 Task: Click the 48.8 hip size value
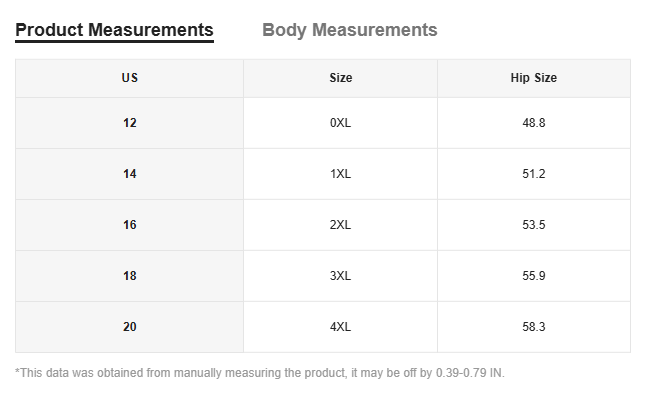point(533,123)
